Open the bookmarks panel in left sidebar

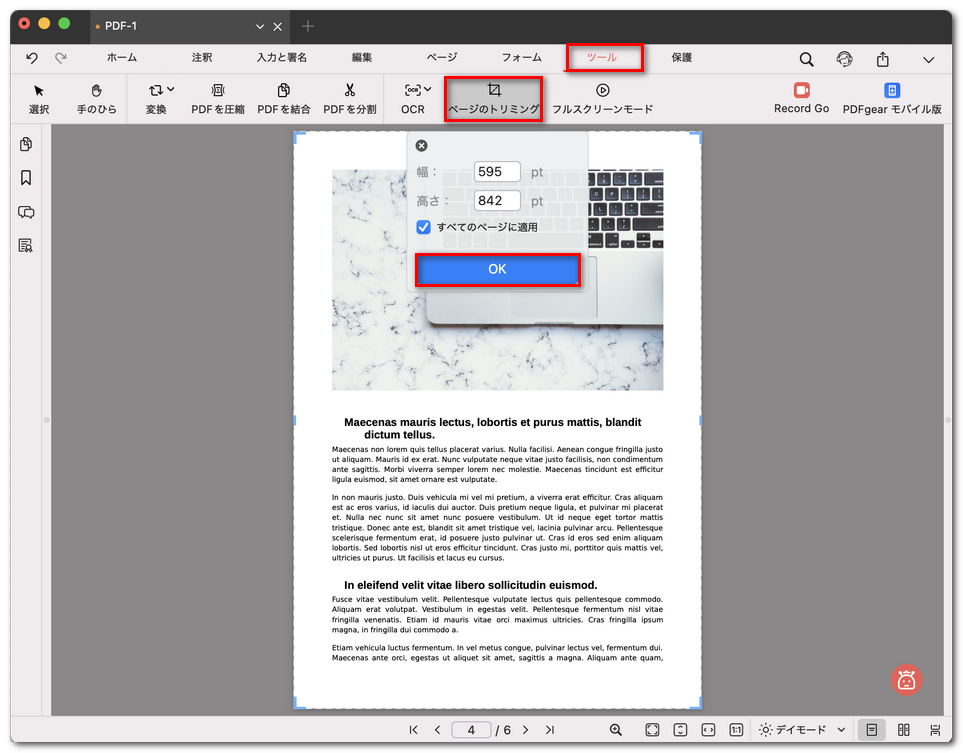(x=26, y=178)
